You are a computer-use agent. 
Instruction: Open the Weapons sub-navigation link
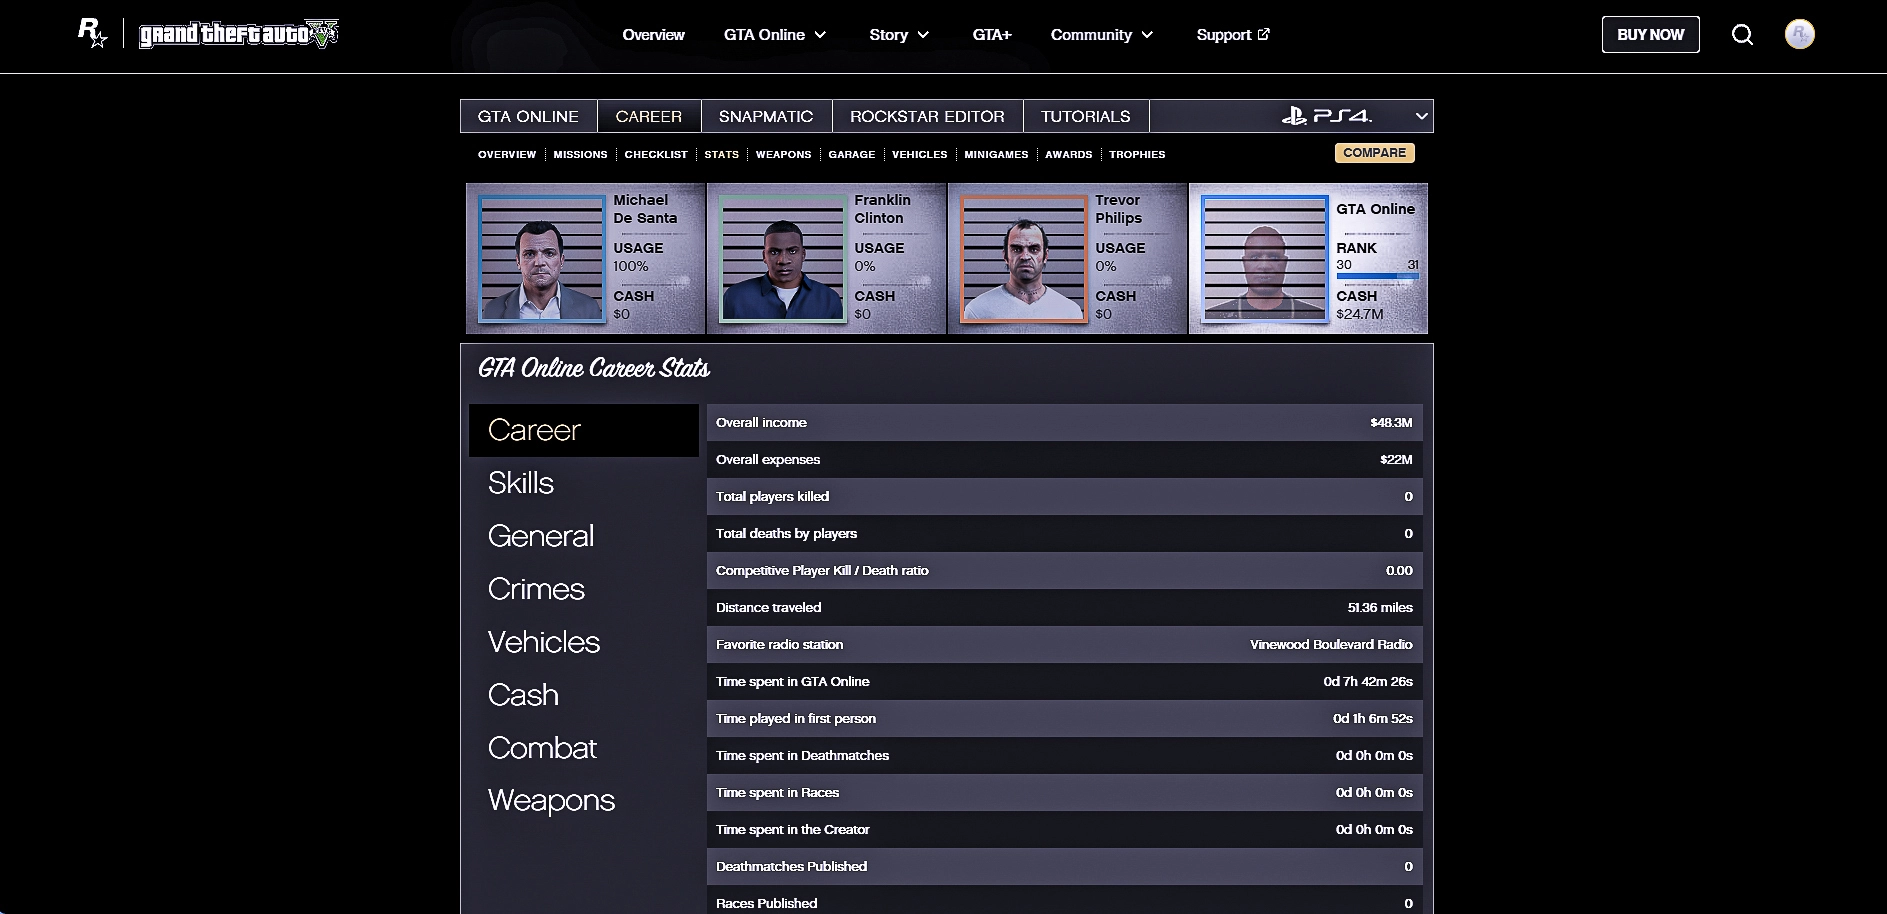point(783,155)
